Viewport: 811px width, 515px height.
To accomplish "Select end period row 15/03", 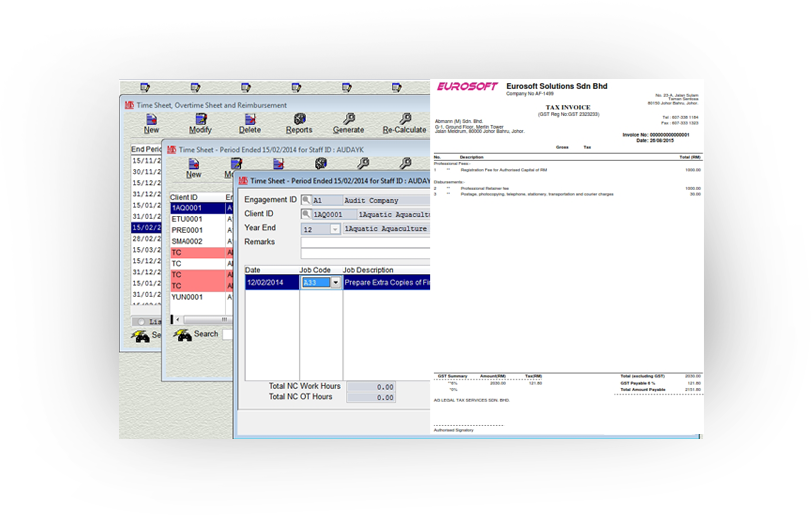I will [x=146, y=250].
